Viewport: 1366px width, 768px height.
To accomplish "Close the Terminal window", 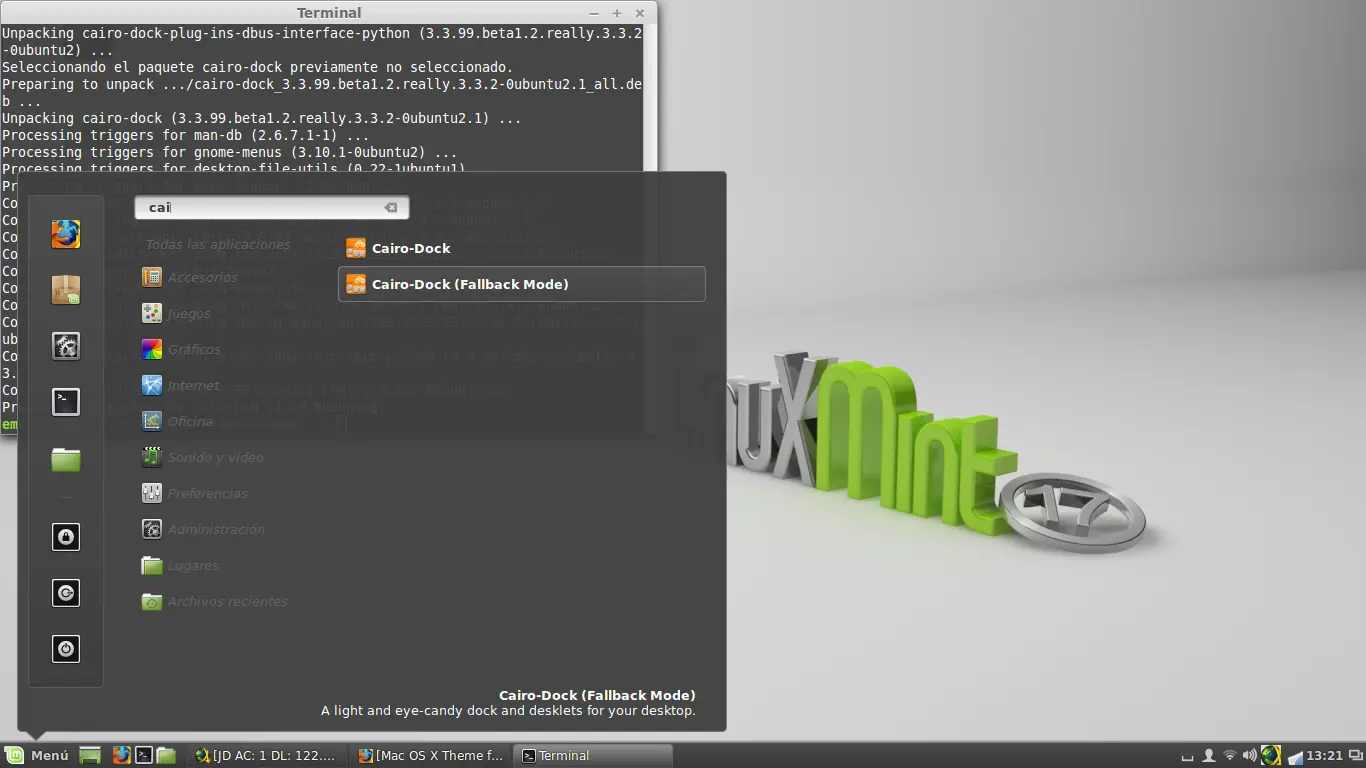I will pos(638,13).
